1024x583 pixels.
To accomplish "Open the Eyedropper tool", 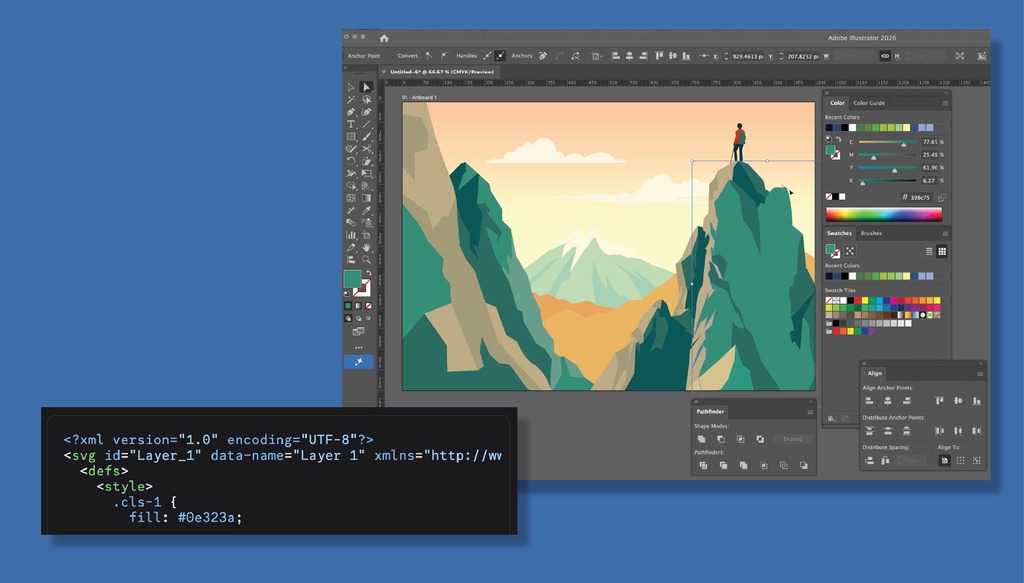I will click(366, 207).
